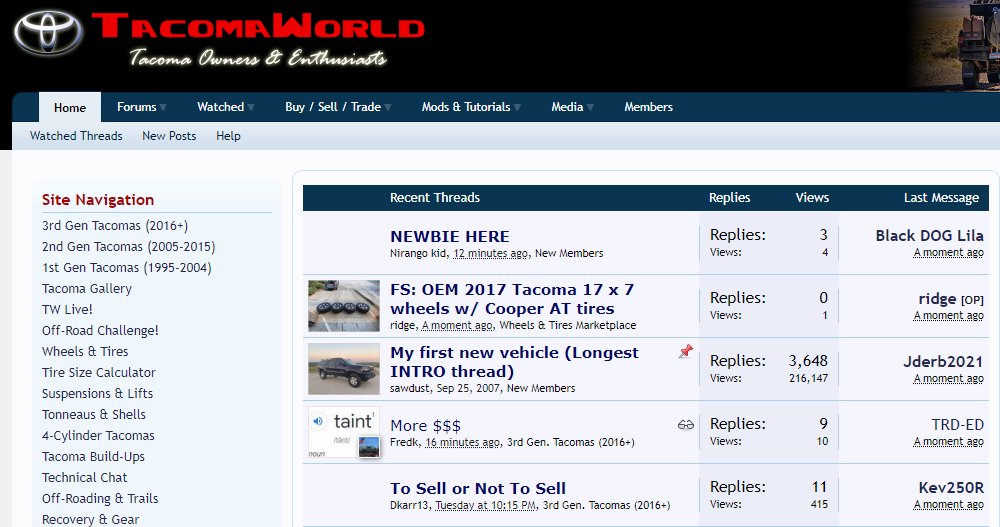Open the Home tab
This screenshot has height=527, width=1000.
pyautogui.click(x=70, y=107)
